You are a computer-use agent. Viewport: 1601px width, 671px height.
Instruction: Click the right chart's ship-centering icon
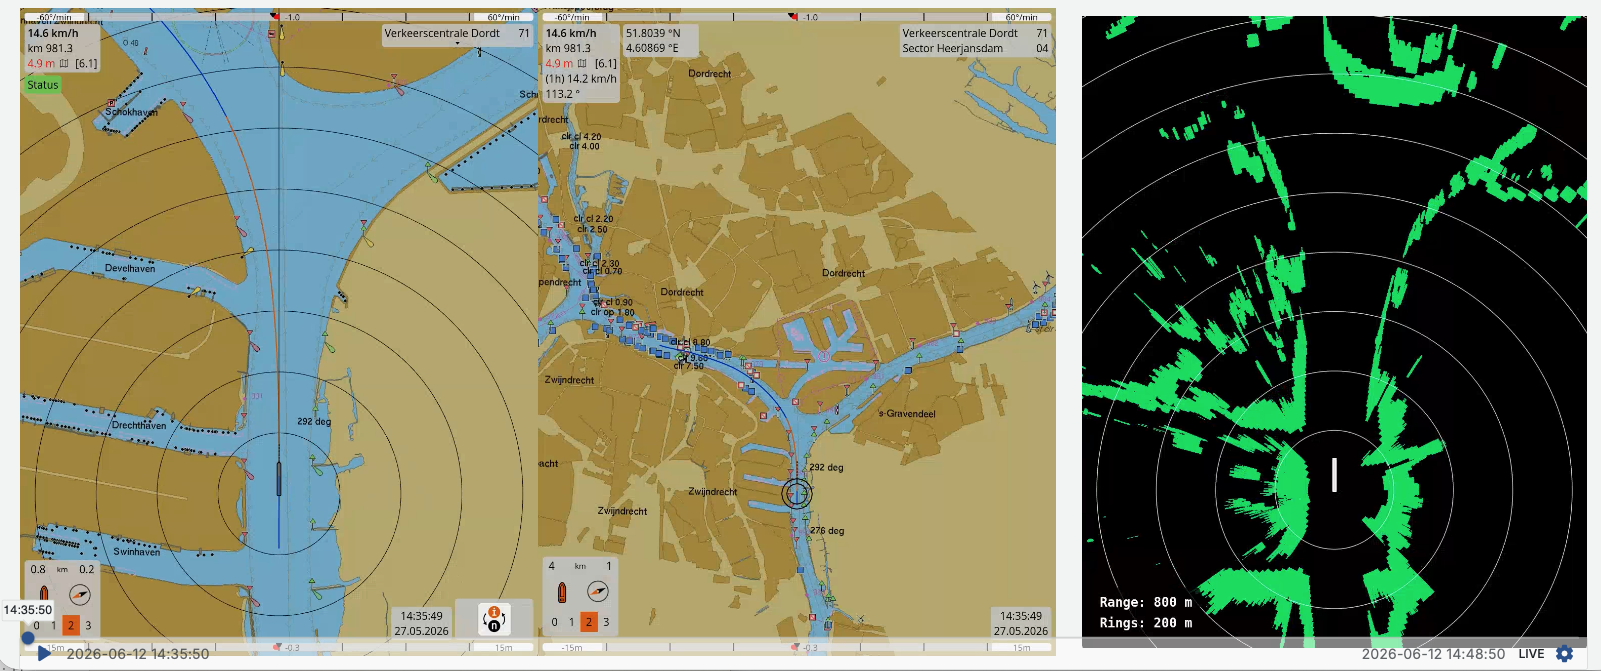(561, 592)
